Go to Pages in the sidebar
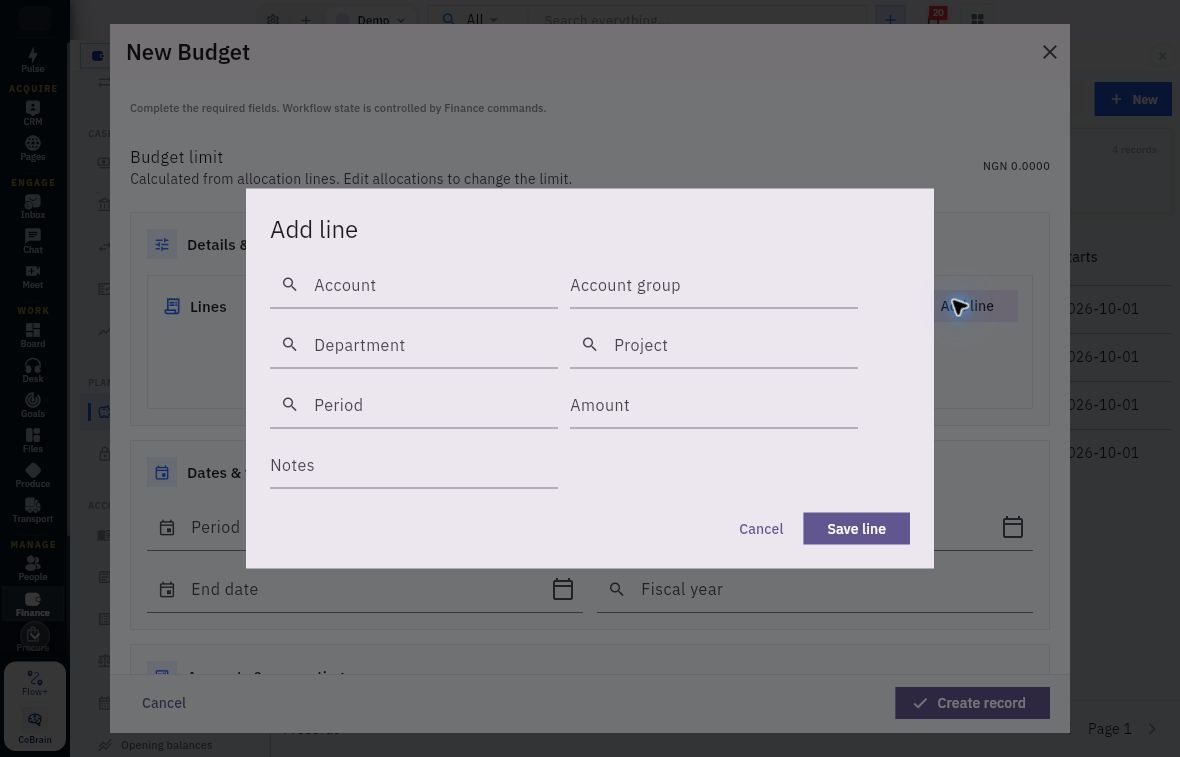1180x757 pixels. 32,148
